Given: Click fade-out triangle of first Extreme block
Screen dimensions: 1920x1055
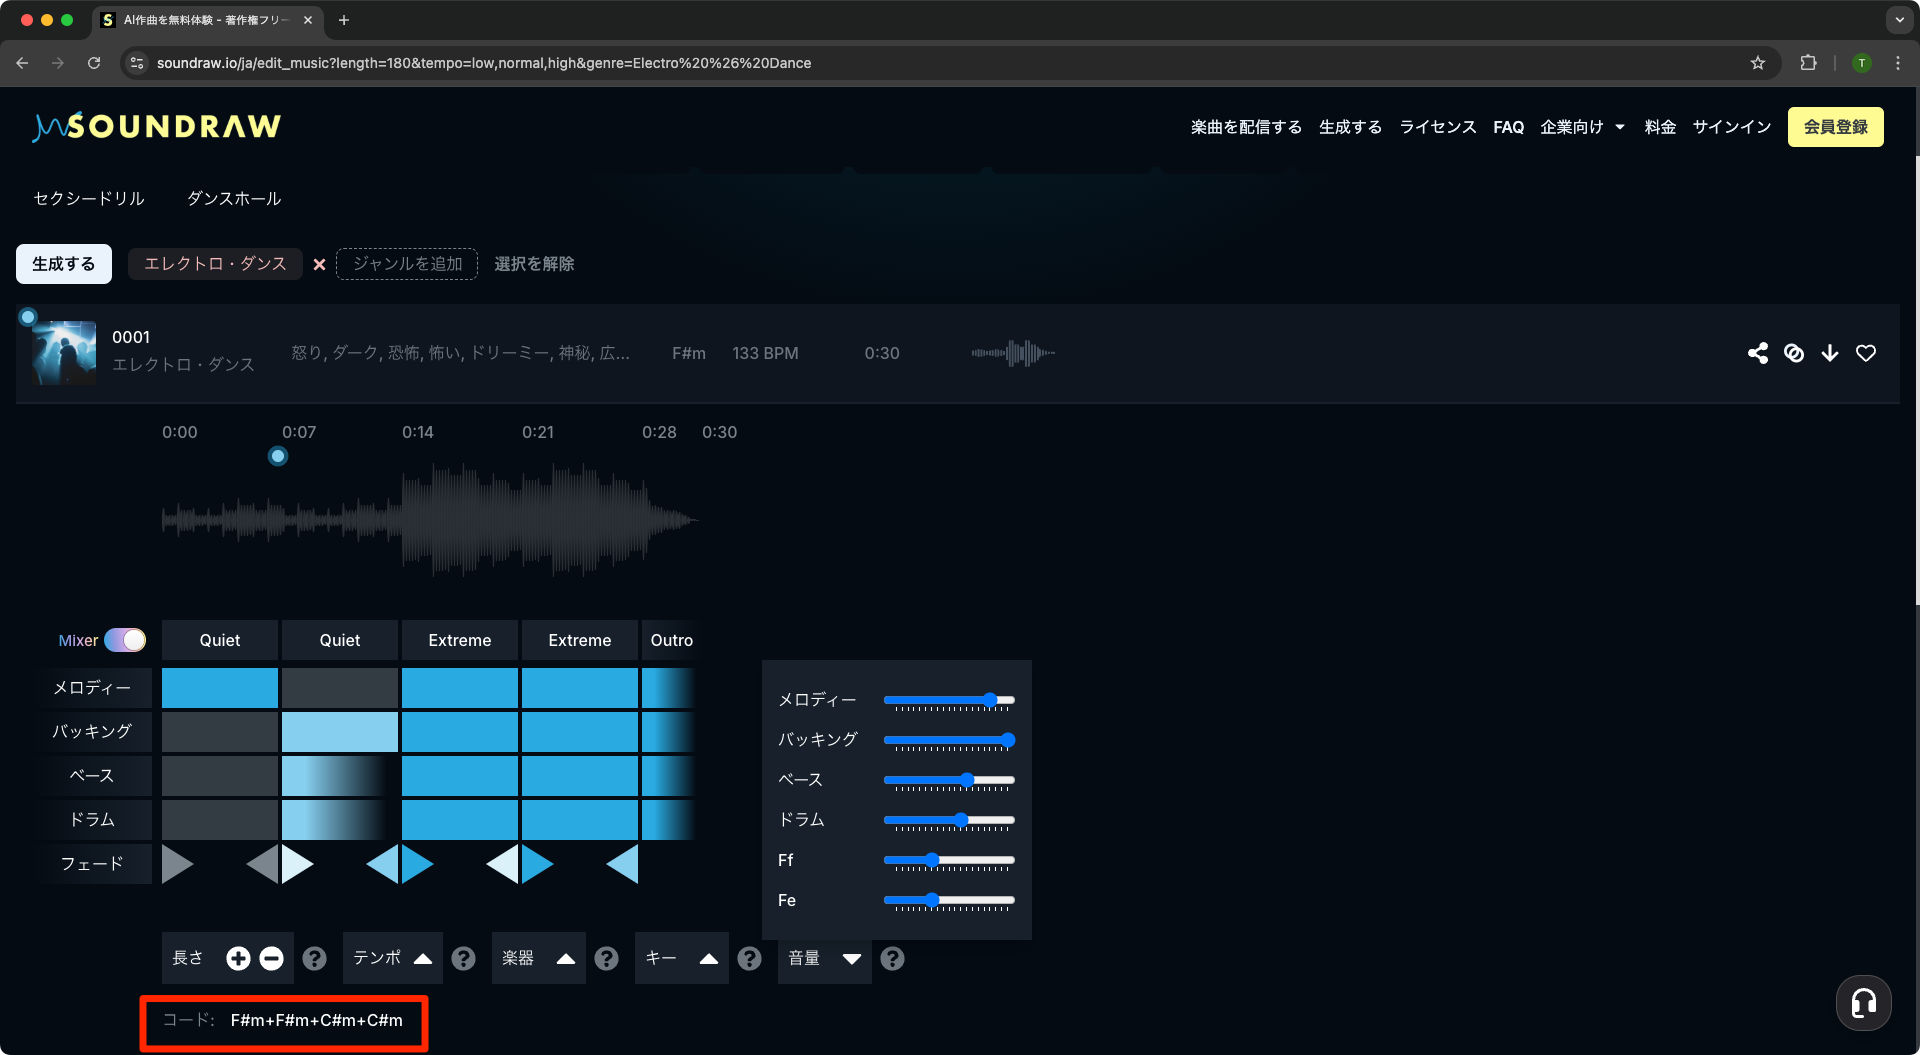Looking at the screenshot, I should click(503, 864).
